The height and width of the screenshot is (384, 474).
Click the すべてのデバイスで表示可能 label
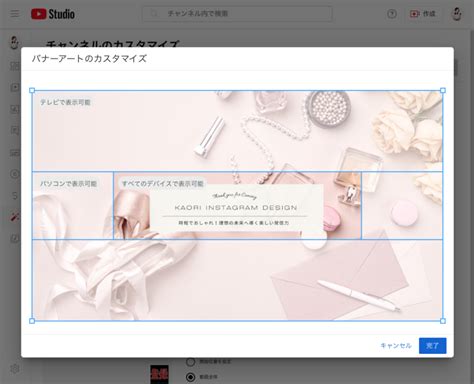(x=163, y=184)
